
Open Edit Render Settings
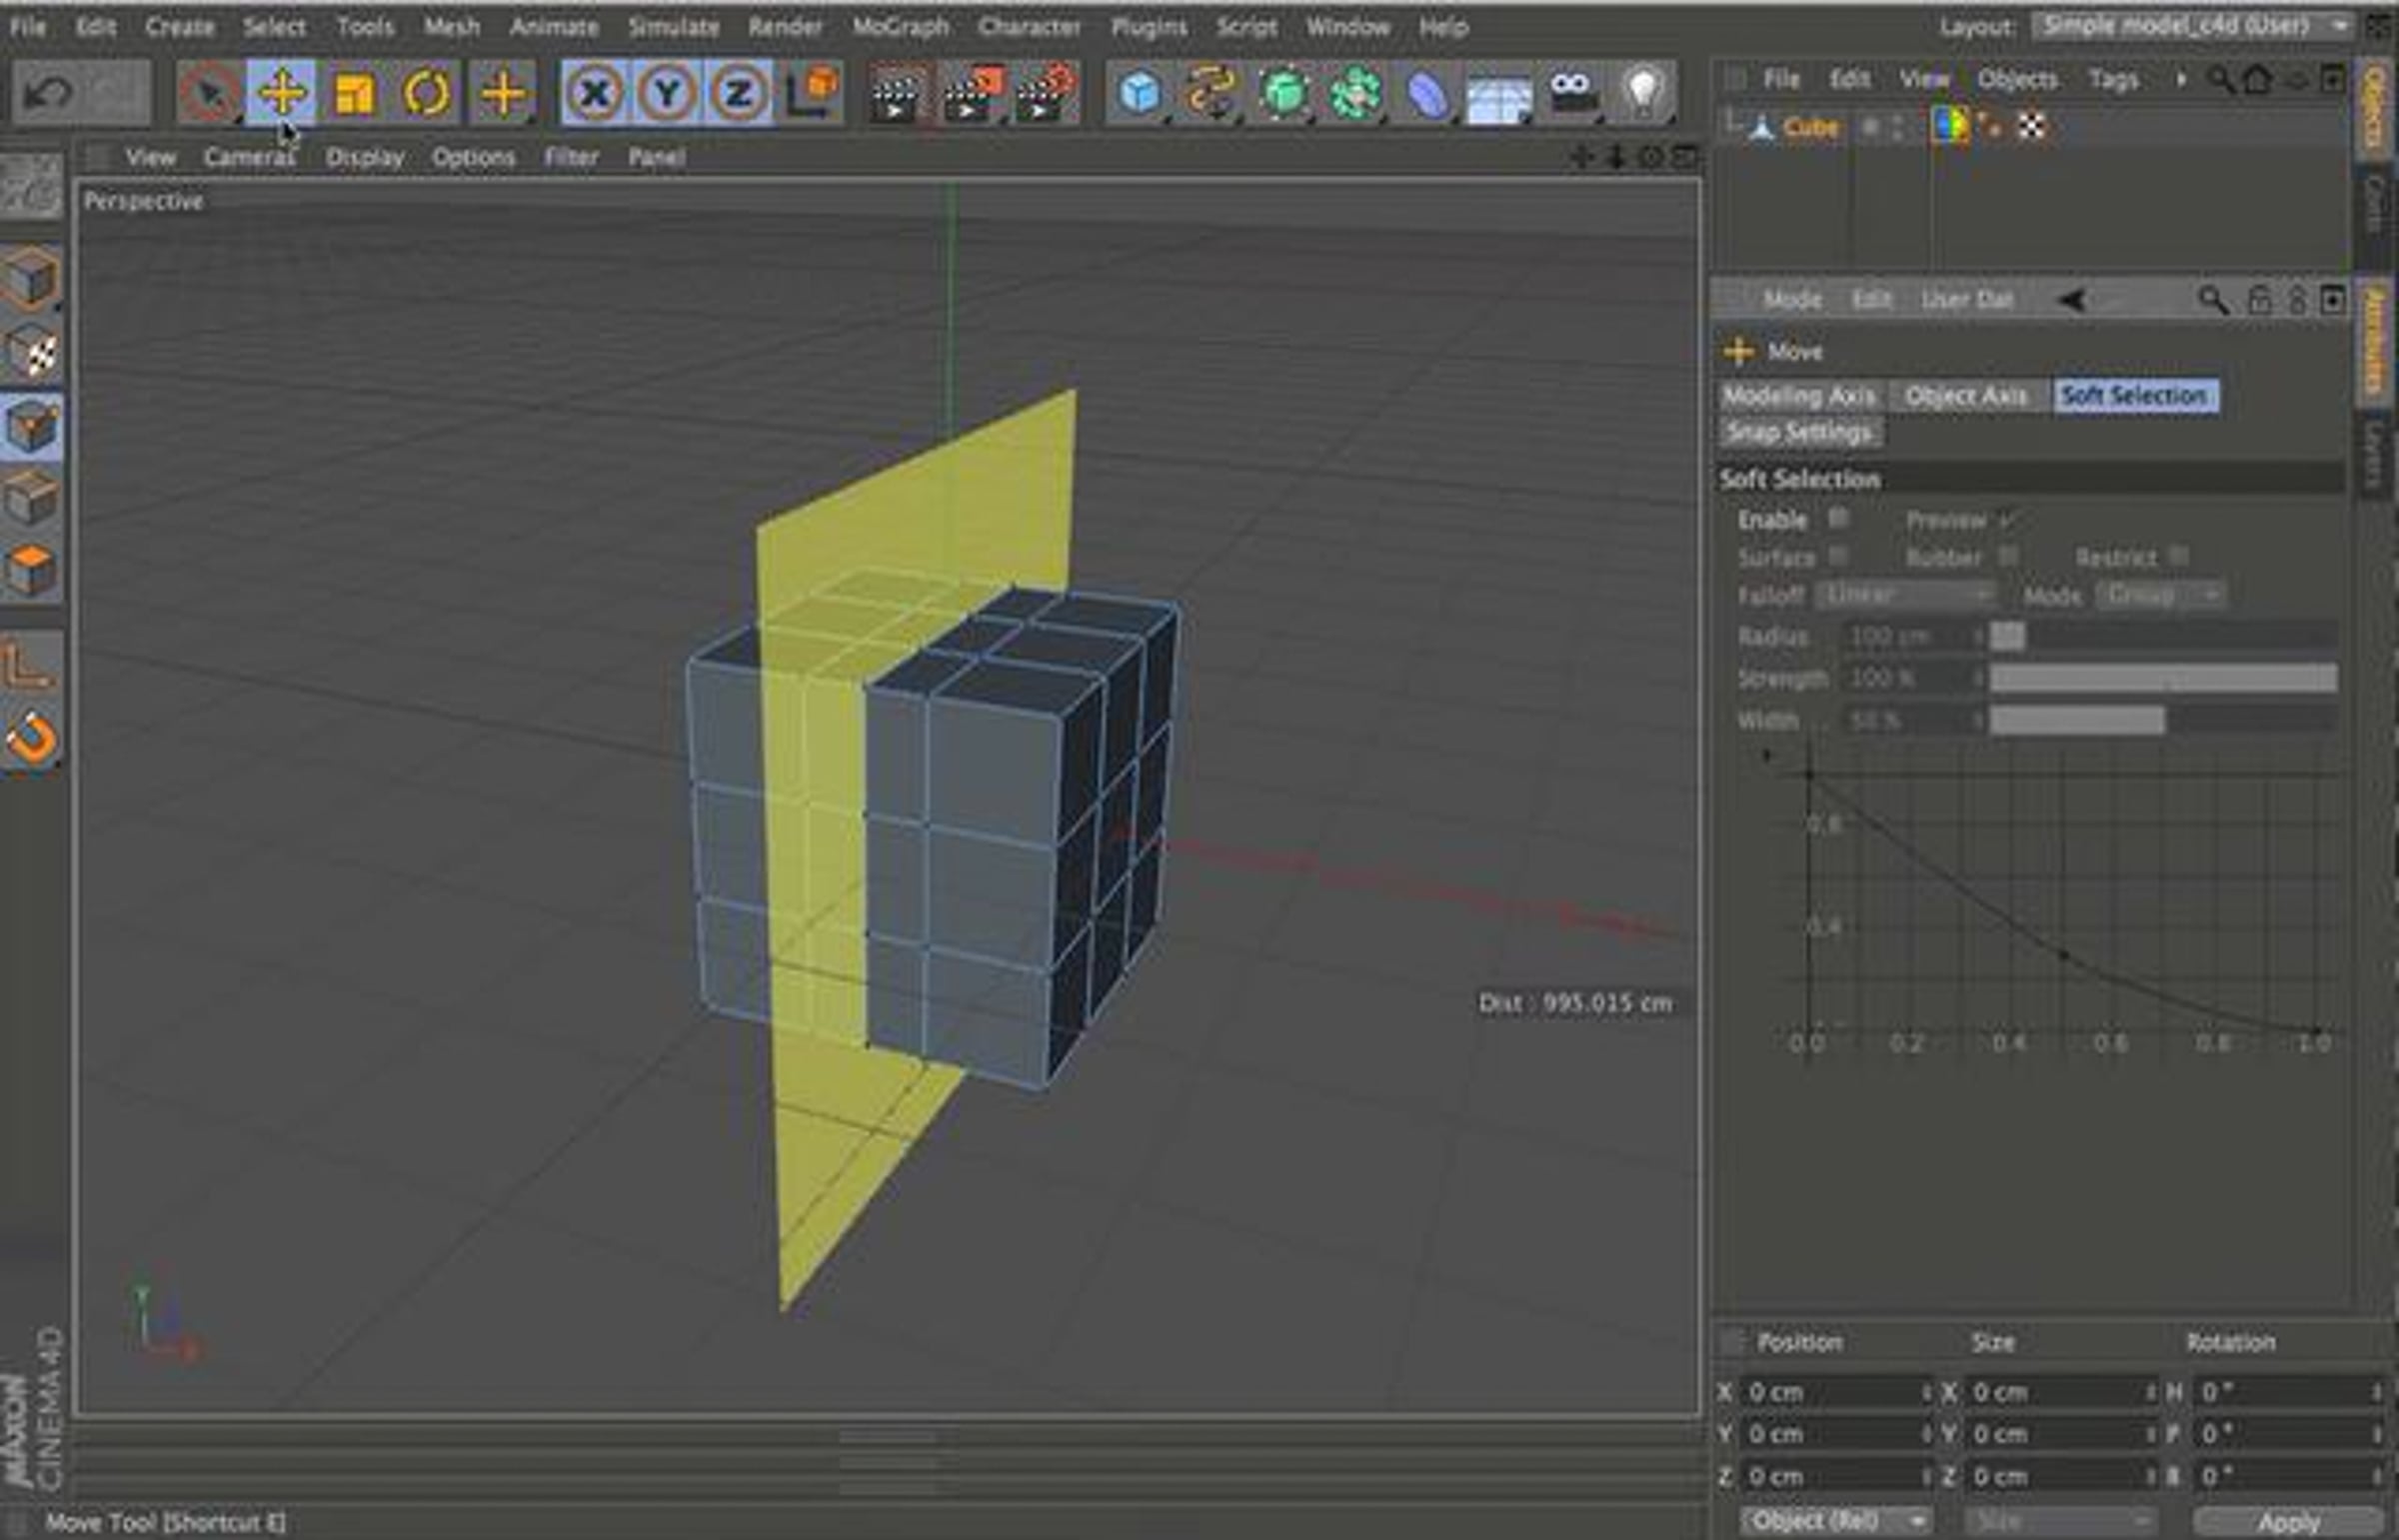point(1044,93)
